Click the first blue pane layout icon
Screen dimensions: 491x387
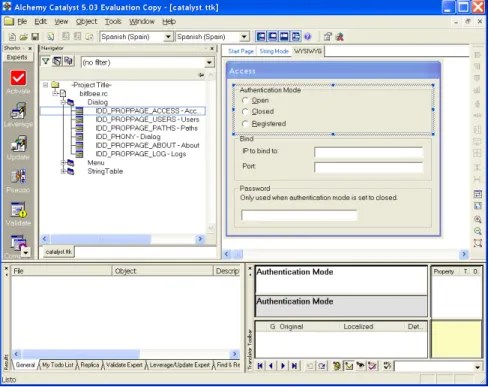pyautogui.click(x=261, y=36)
